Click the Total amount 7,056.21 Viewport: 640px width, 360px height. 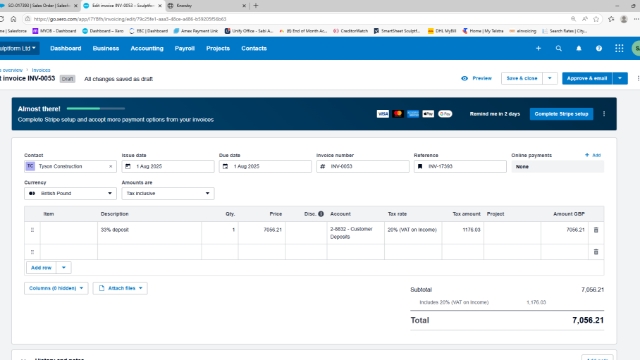click(588, 320)
